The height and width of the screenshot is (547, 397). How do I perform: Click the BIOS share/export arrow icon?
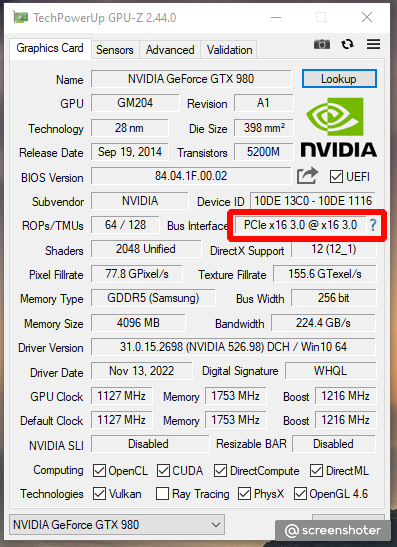tap(307, 175)
